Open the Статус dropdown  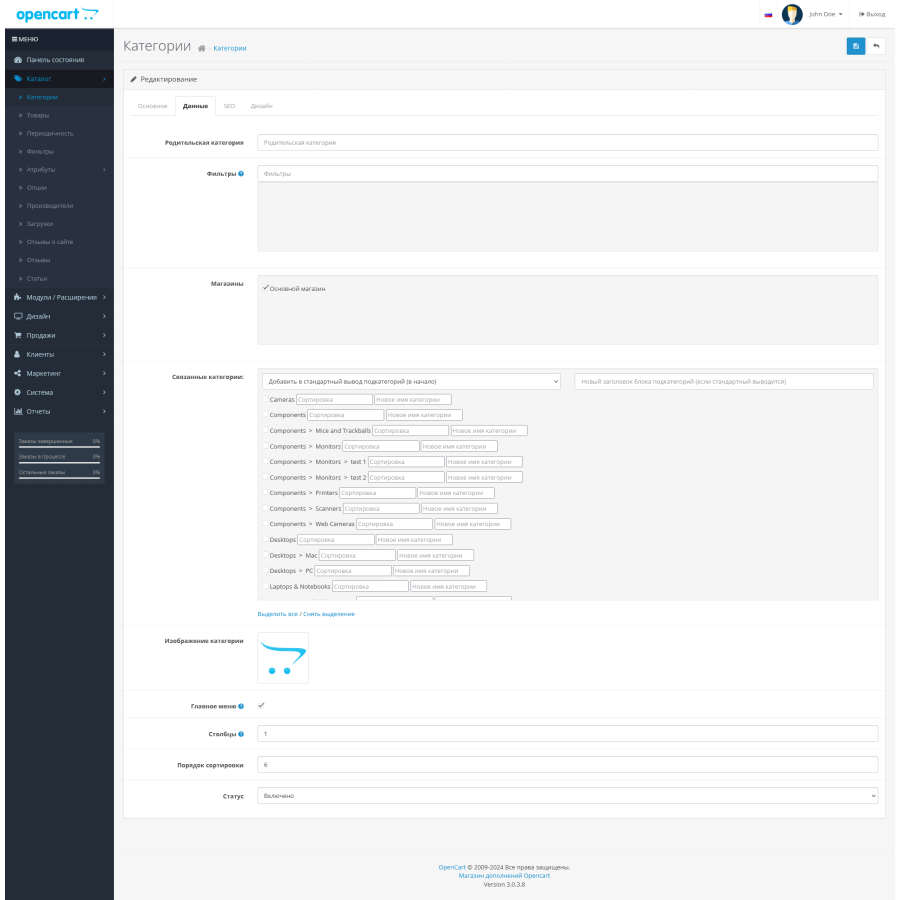pyautogui.click(x=568, y=796)
